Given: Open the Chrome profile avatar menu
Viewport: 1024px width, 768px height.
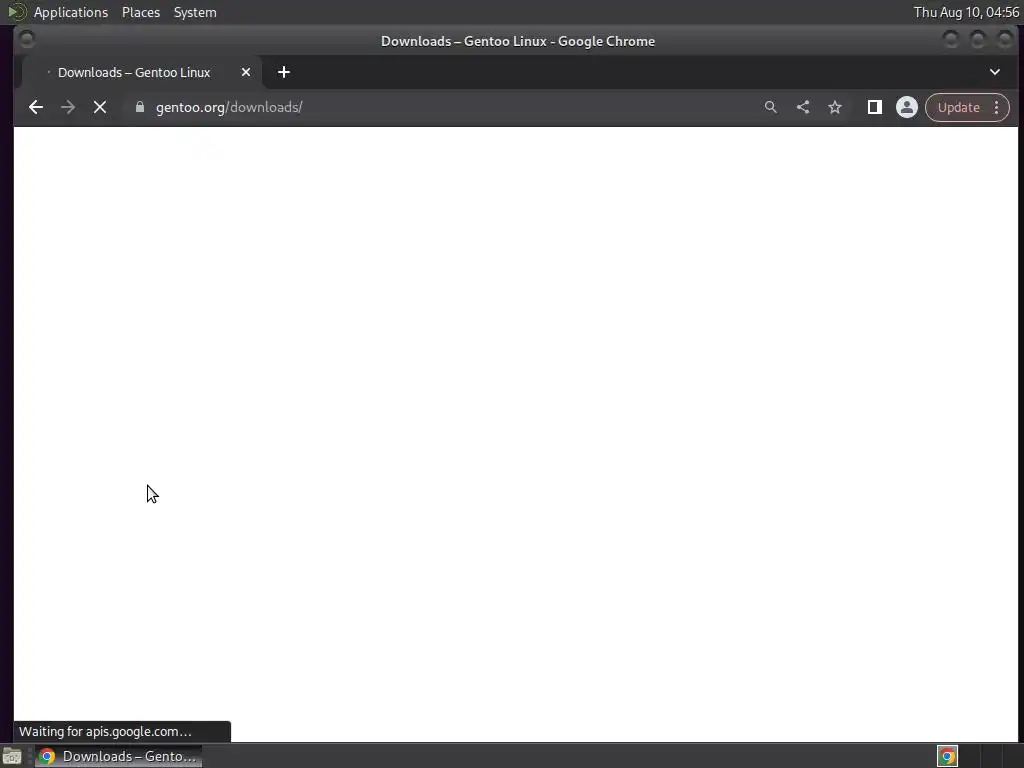Looking at the screenshot, I should pos(906,107).
